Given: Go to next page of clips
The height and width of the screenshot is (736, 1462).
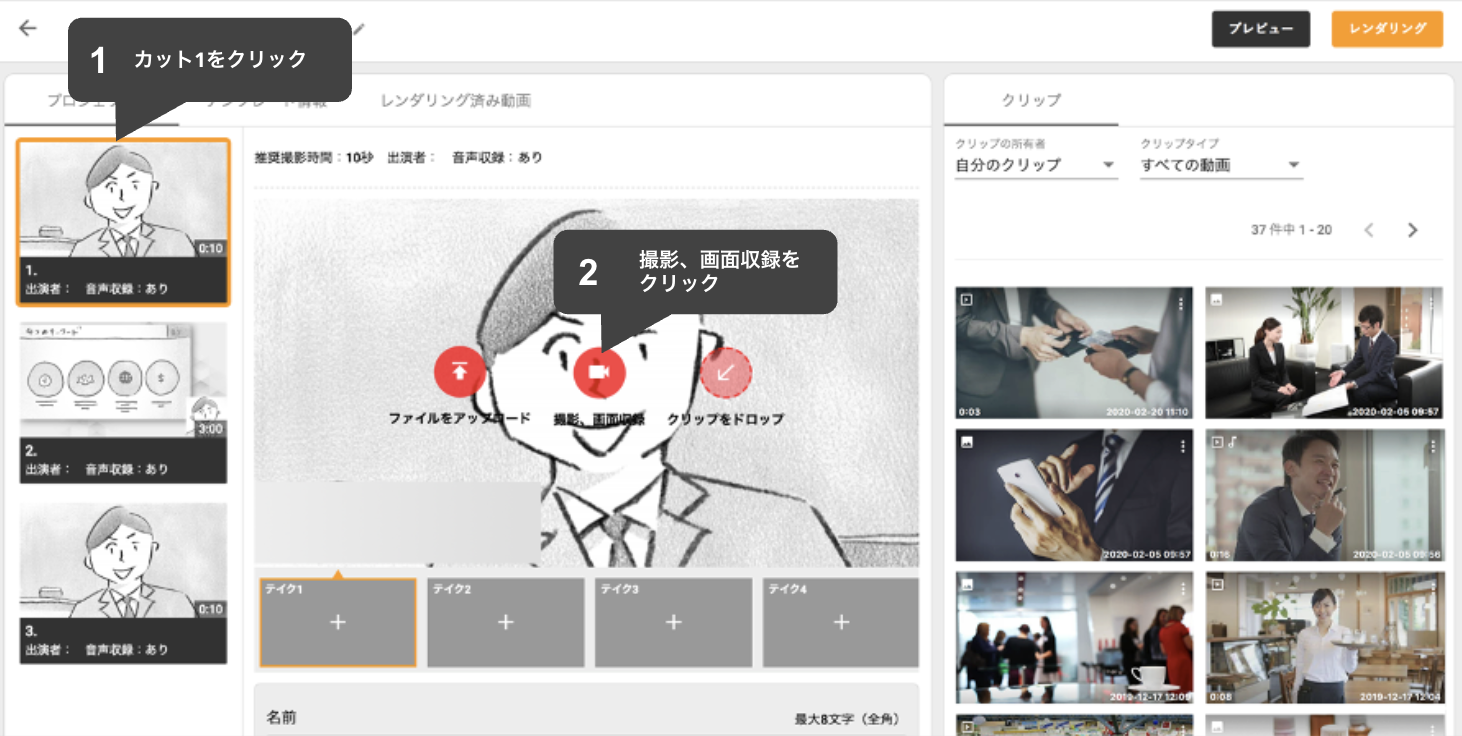Looking at the screenshot, I should click(1412, 230).
